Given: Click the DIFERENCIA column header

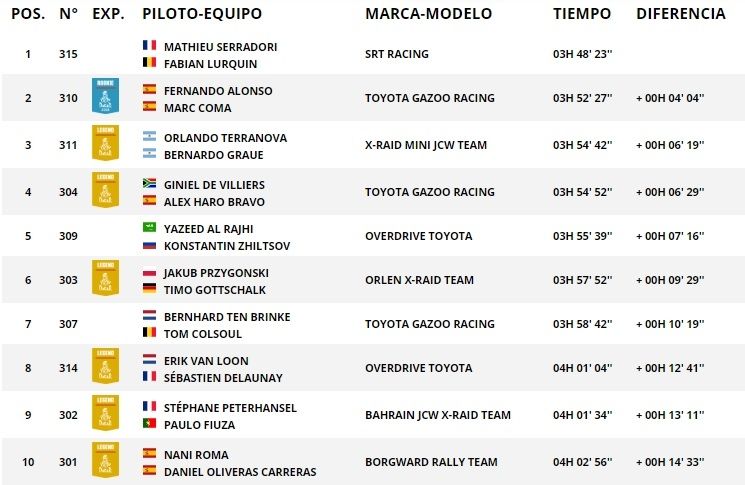Looking at the screenshot, I should point(681,14).
